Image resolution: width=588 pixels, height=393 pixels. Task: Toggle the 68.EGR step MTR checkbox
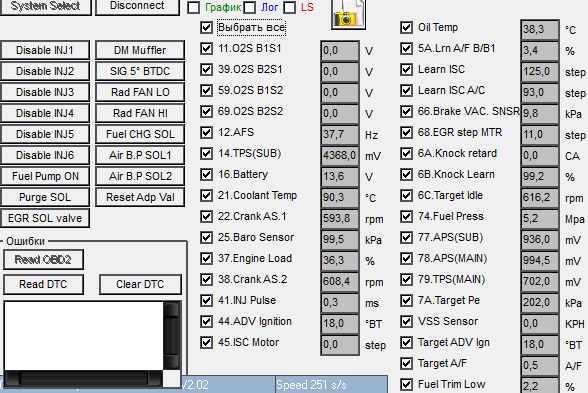(x=406, y=132)
